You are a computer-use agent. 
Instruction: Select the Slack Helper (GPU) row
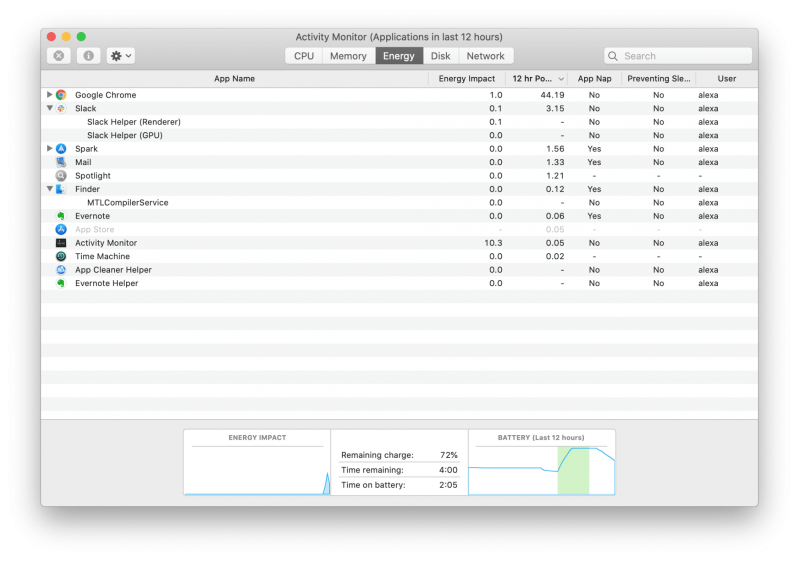[399, 135]
